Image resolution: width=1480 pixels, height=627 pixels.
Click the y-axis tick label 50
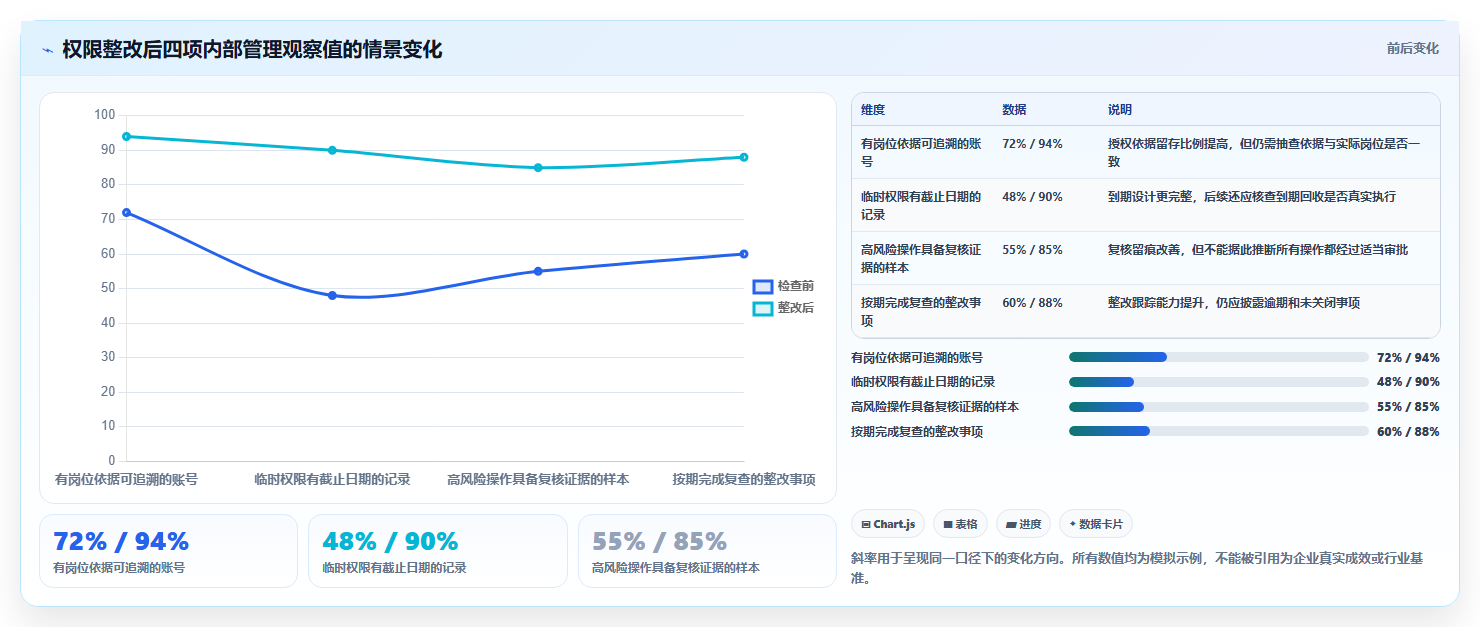pos(108,288)
